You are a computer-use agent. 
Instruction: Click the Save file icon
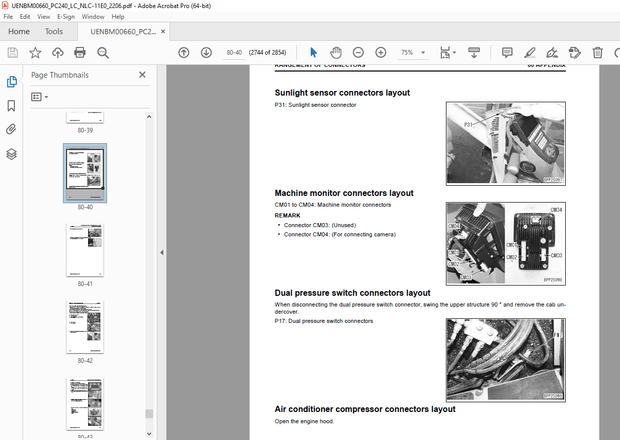click(13, 53)
